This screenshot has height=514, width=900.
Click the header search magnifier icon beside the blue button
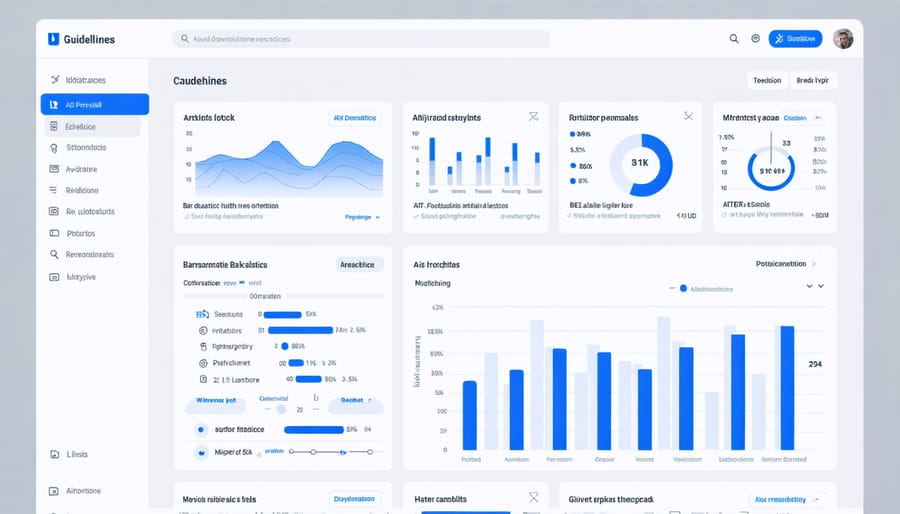734,38
